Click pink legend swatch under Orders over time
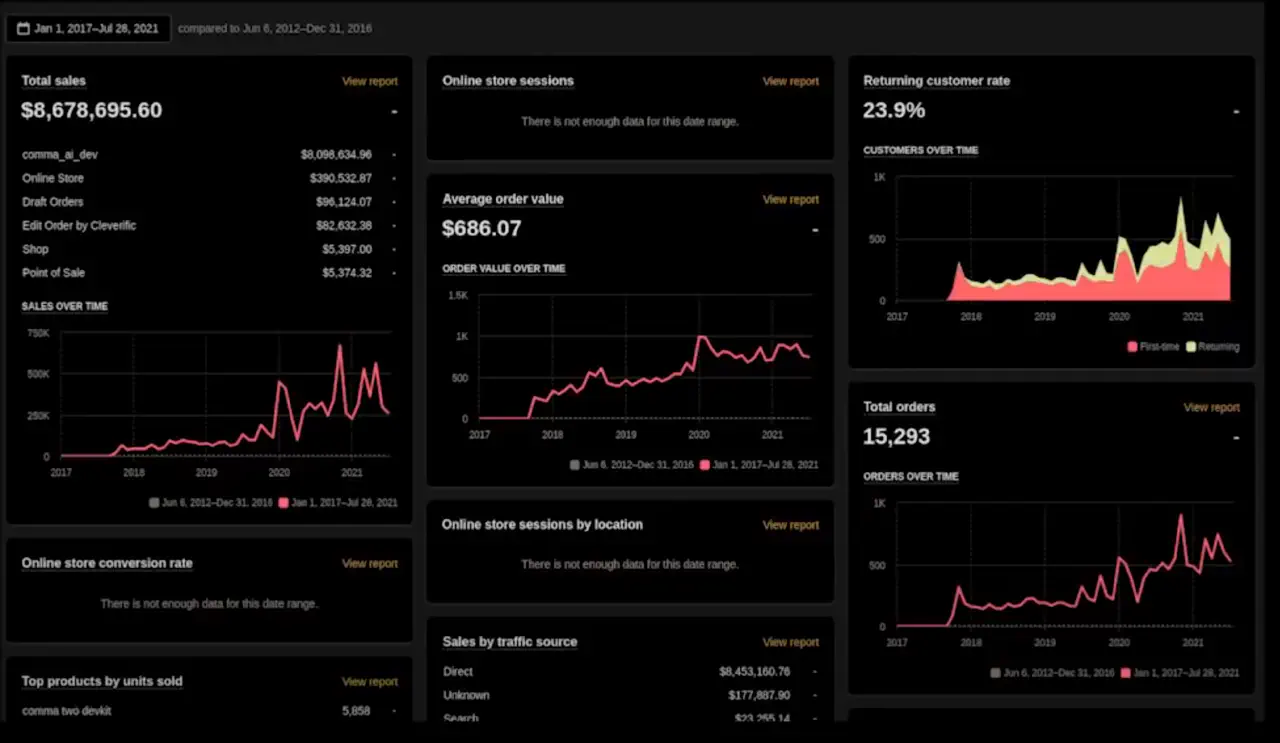The image size is (1280, 743). [1126, 673]
